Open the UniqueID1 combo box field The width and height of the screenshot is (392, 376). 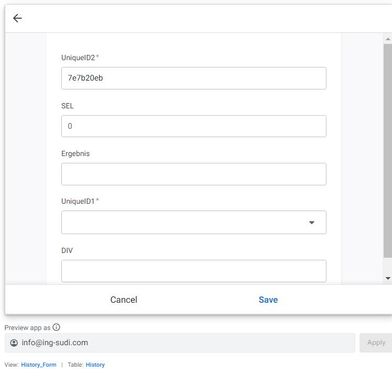coord(194,222)
